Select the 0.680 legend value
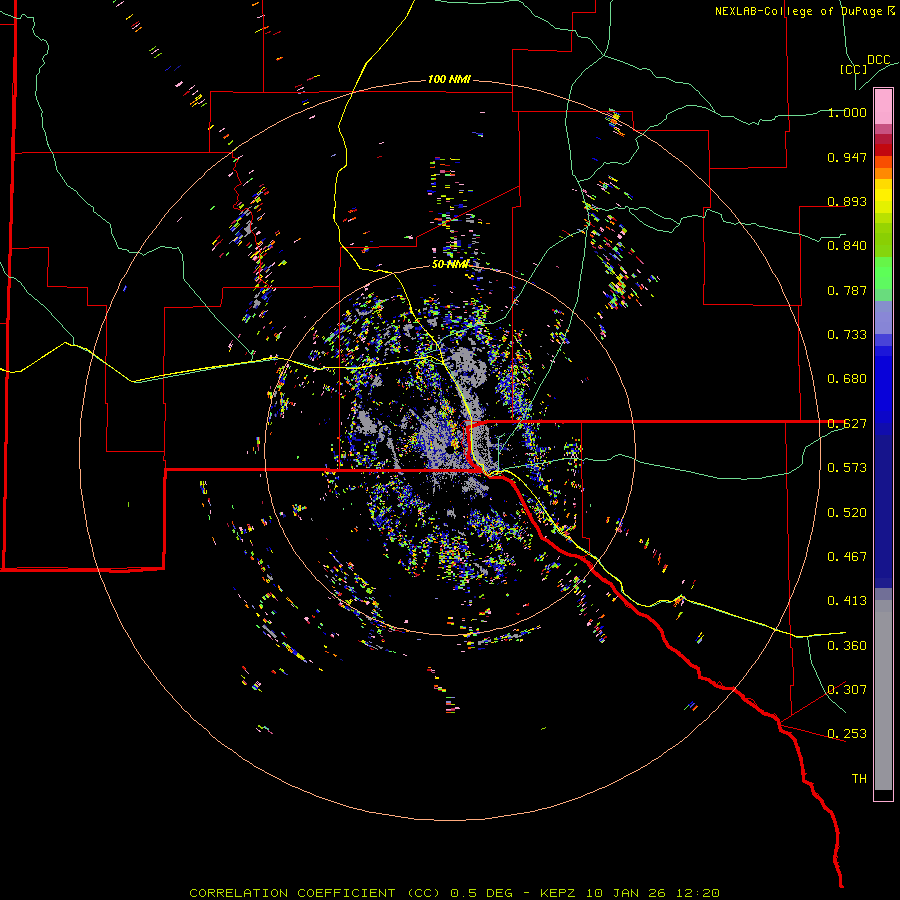Image resolution: width=900 pixels, height=900 pixels. click(x=847, y=379)
